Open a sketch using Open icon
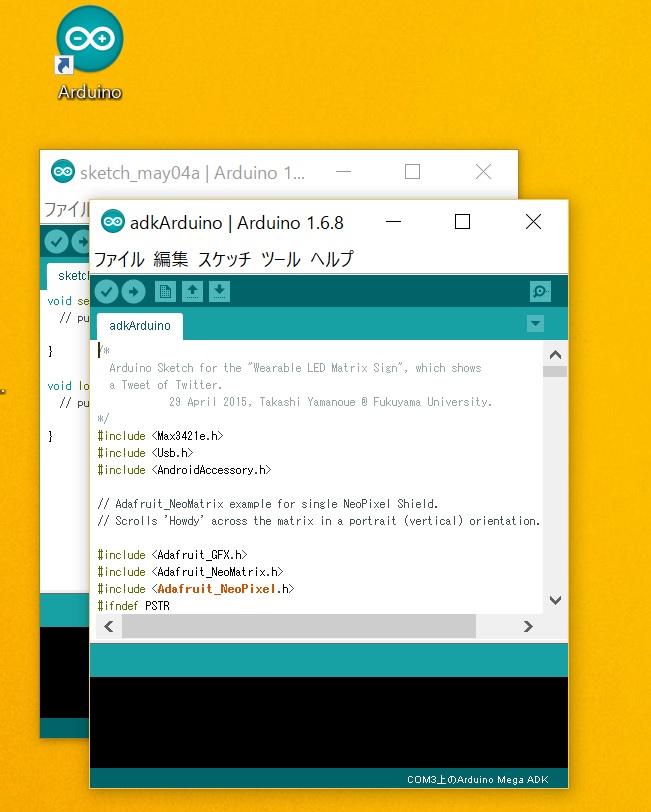The image size is (651, 812). tap(193, 292)
